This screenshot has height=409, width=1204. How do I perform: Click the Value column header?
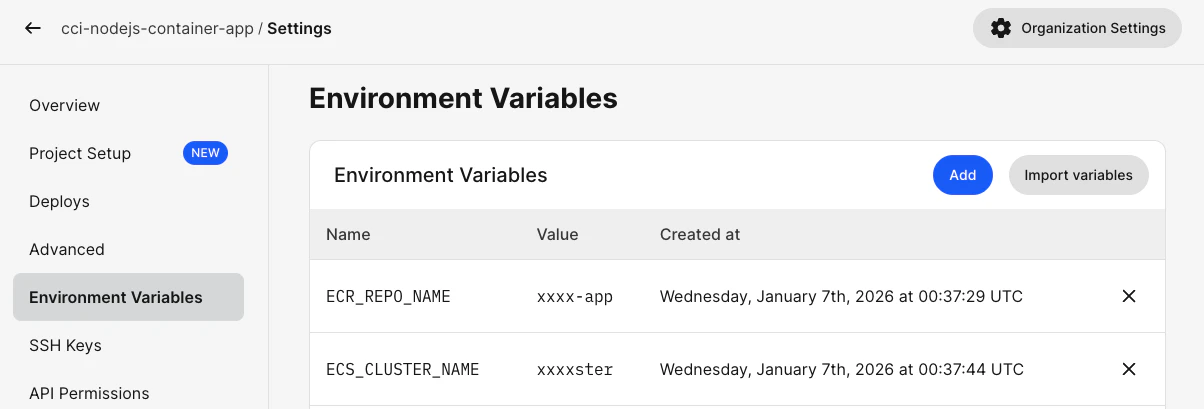click(557, 234)
